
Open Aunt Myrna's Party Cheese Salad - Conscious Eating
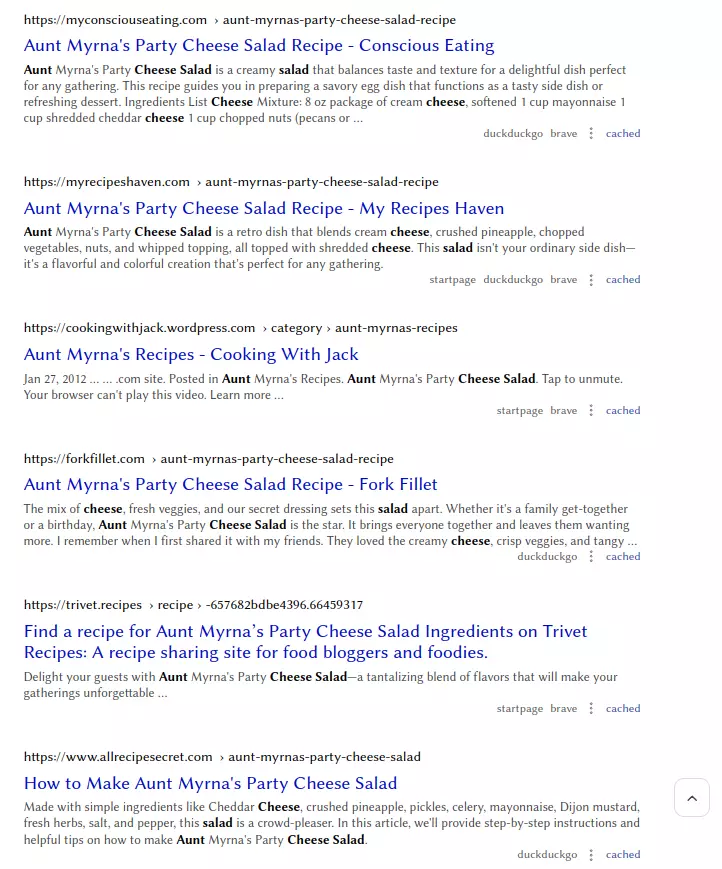click(x=259, y=45)
